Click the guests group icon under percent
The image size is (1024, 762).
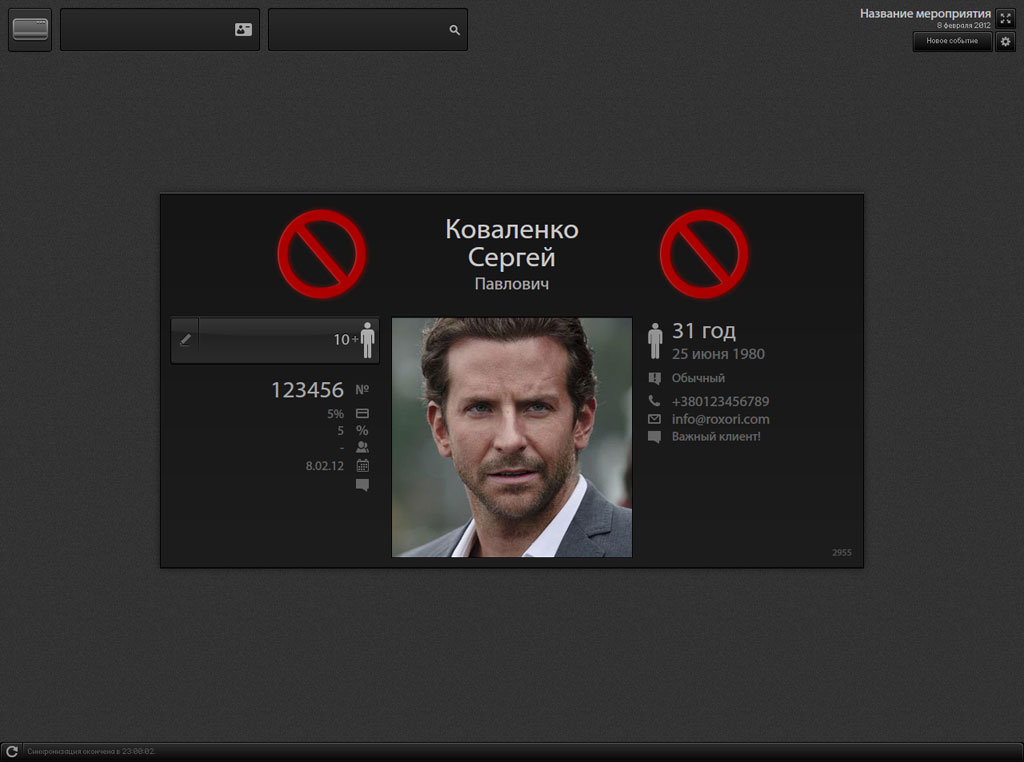(362, 447)
